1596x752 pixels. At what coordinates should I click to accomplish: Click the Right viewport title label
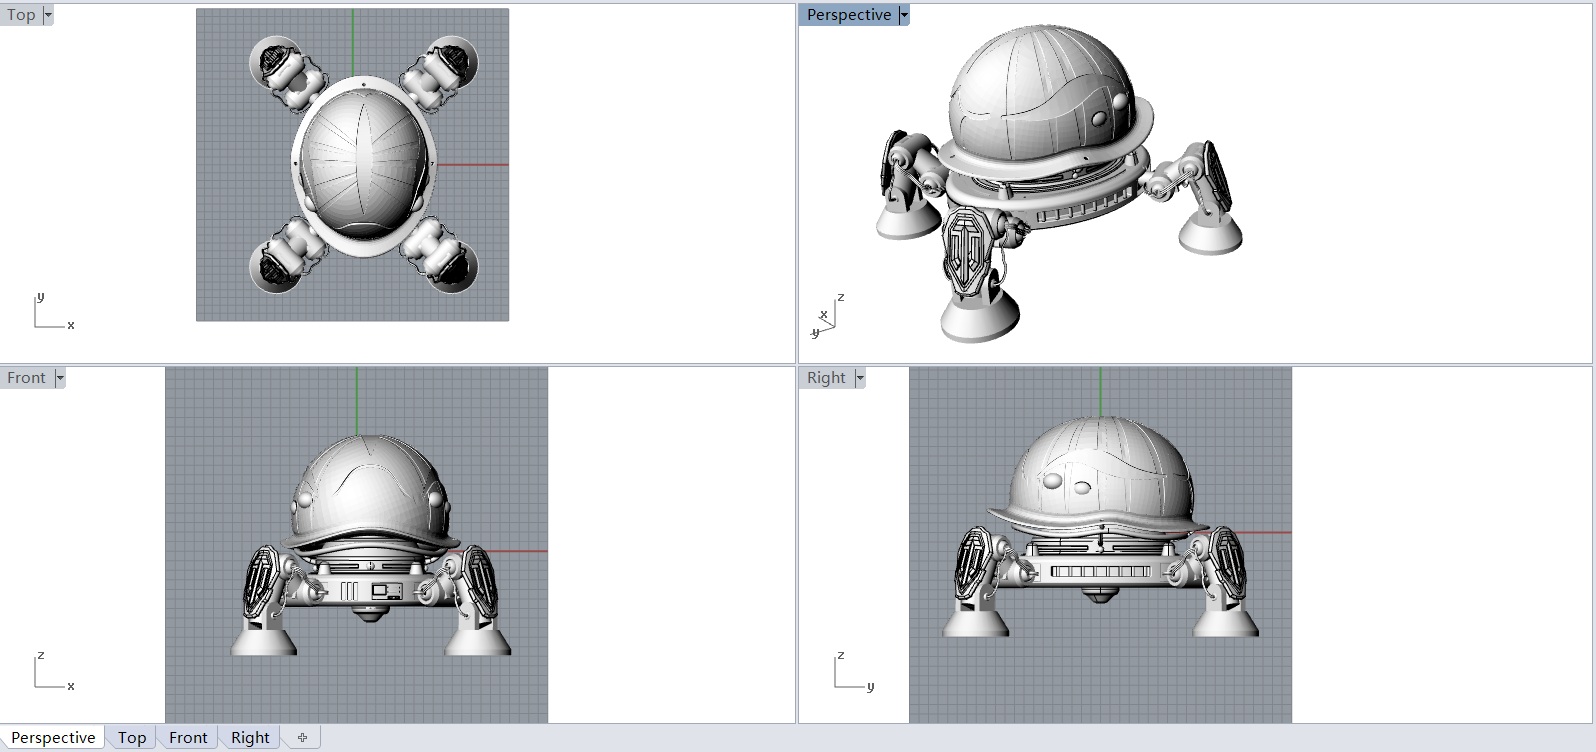pyautogui.click(x=827, y=378)
